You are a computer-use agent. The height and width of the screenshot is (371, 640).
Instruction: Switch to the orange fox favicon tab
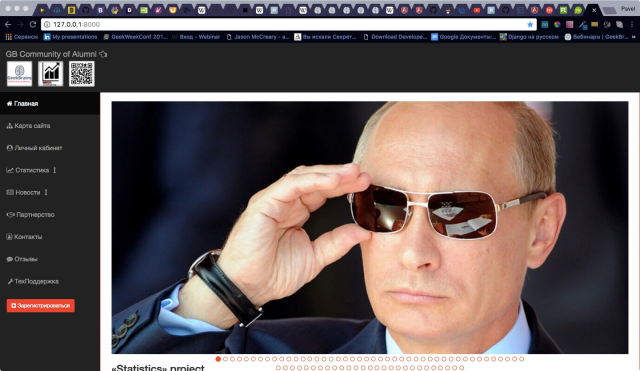coord(173,10)
